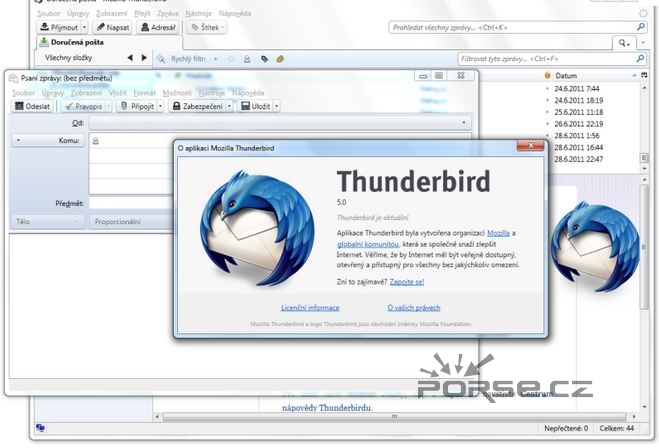659x448 pixels.
Task: Open Formát menu in compose window
Action: click(144, 93)
